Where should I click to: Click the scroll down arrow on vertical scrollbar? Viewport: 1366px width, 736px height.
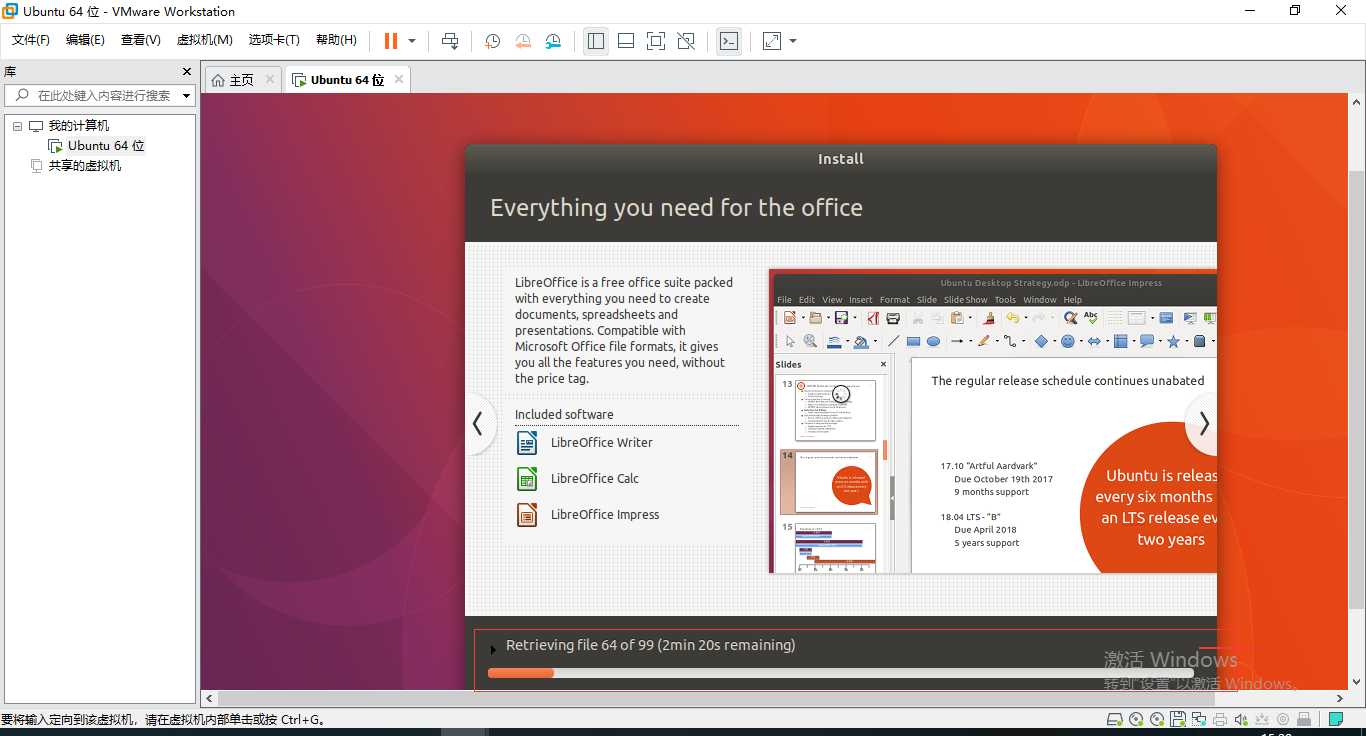pos(1357,682)
